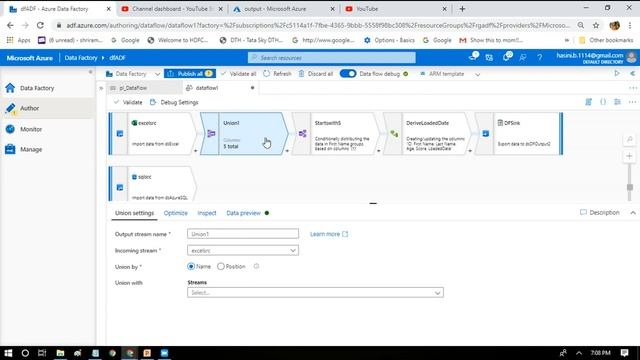The image size is (640, 360).
Task: Open the Union settings tab
Action: click(134, 213)
